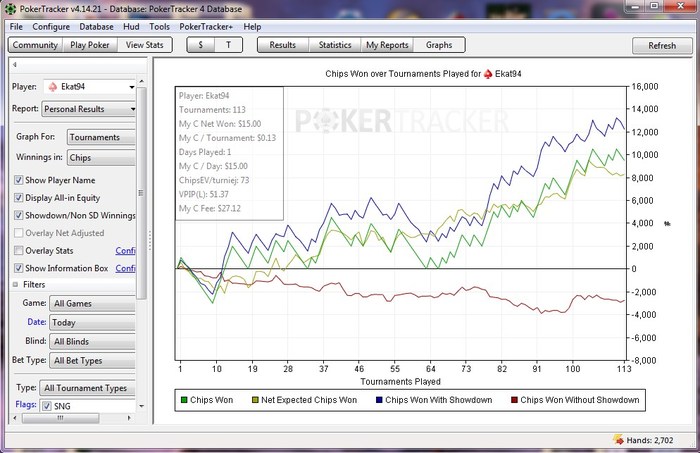Click the Tournaments: 113 info line

(212, 110)
